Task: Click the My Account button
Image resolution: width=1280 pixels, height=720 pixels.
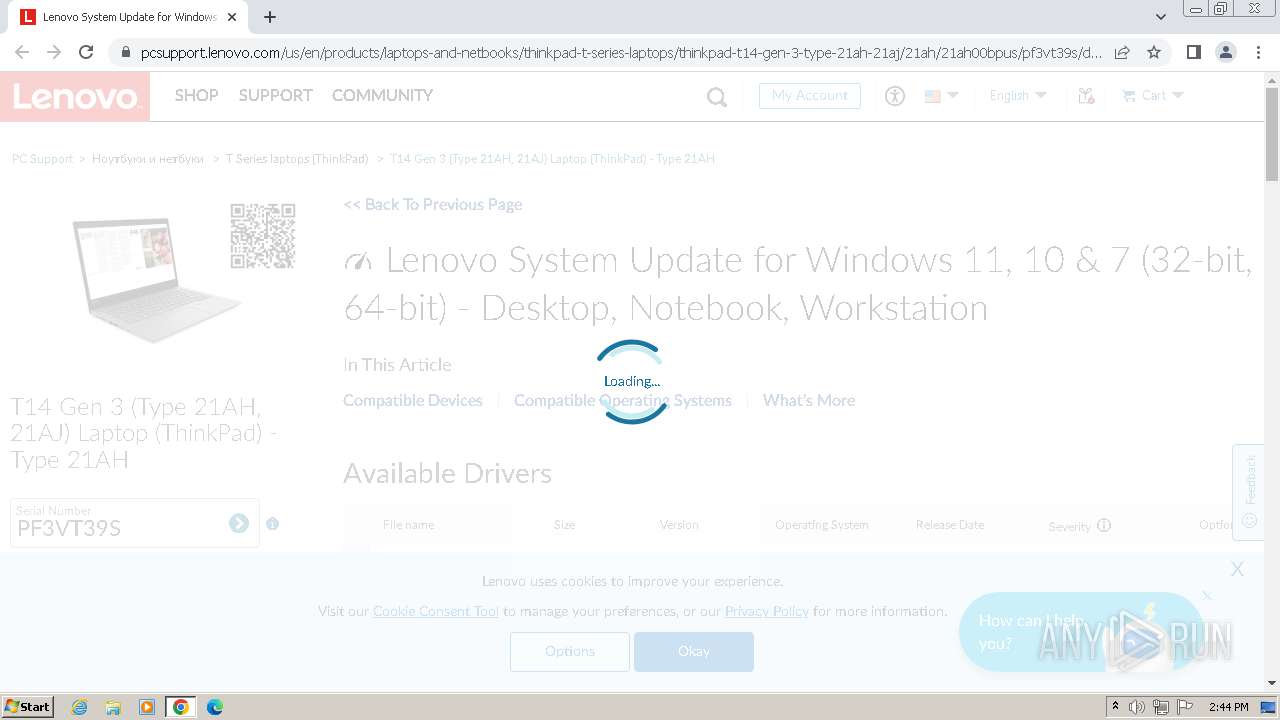Action: click(x=810, y=96)
